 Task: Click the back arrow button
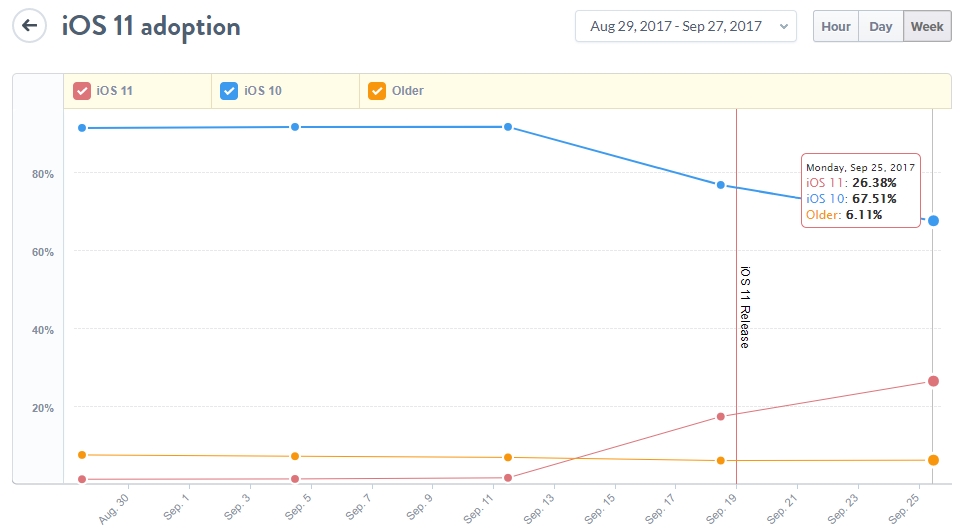[30, 25]
